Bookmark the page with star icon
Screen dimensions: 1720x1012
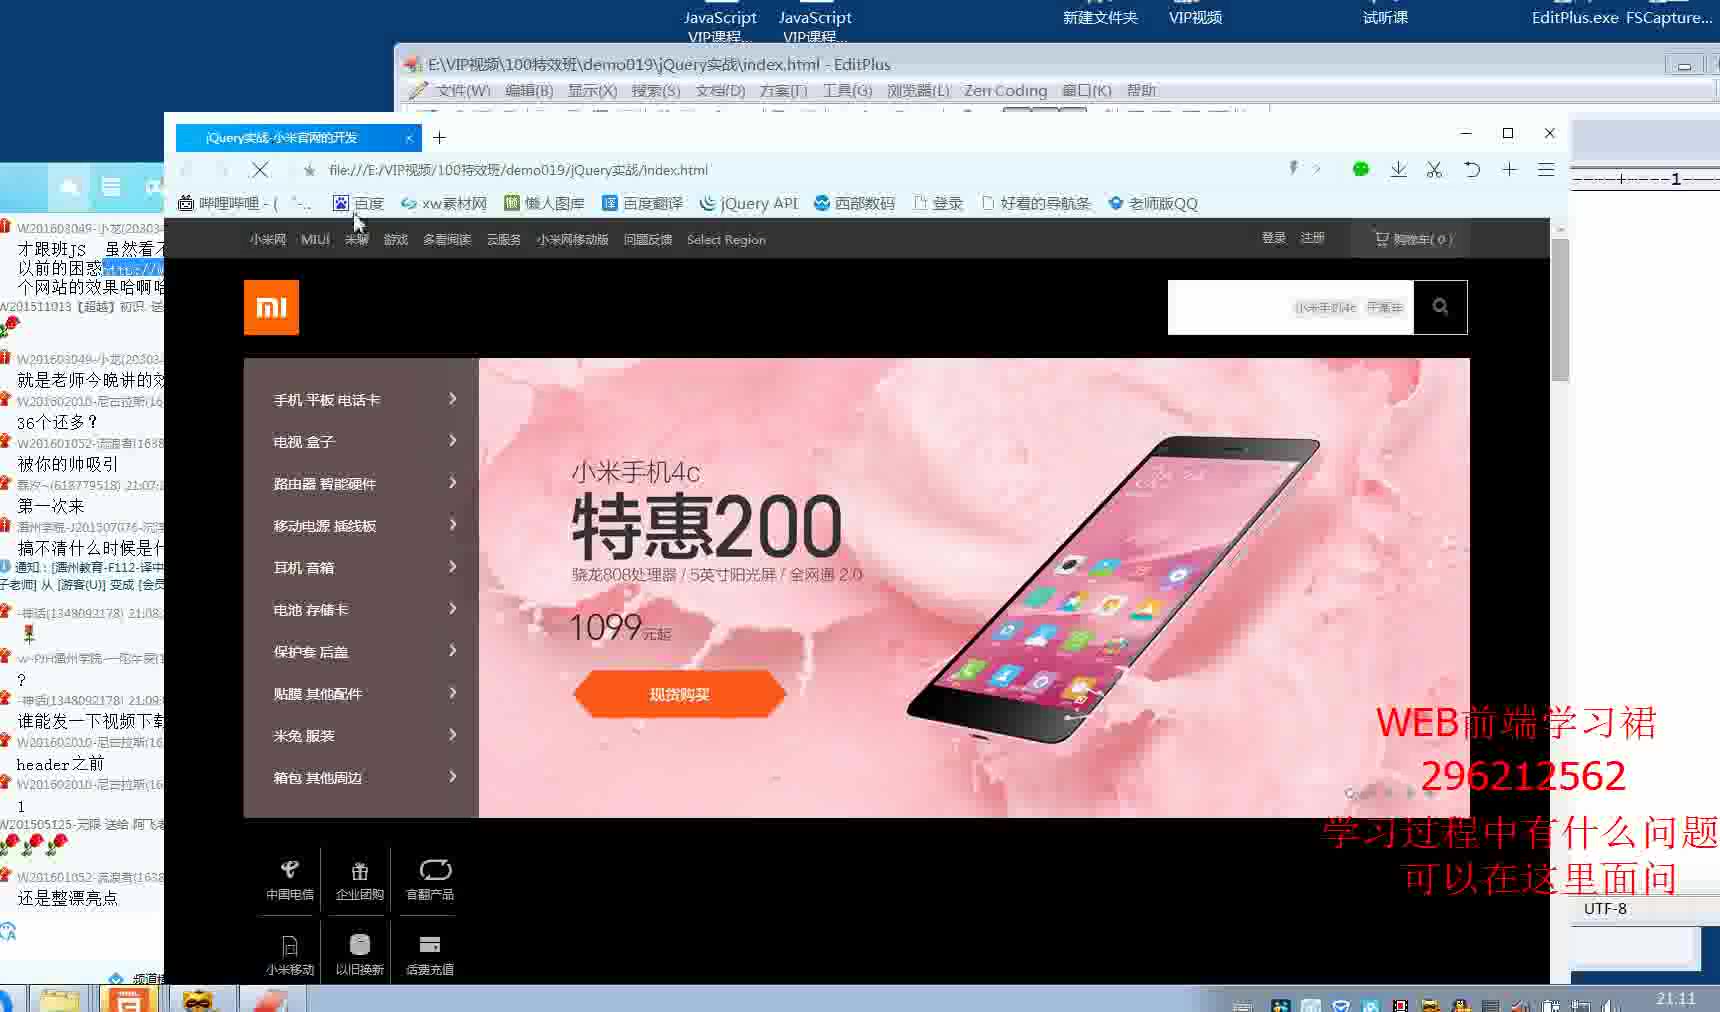coord(310,170)
